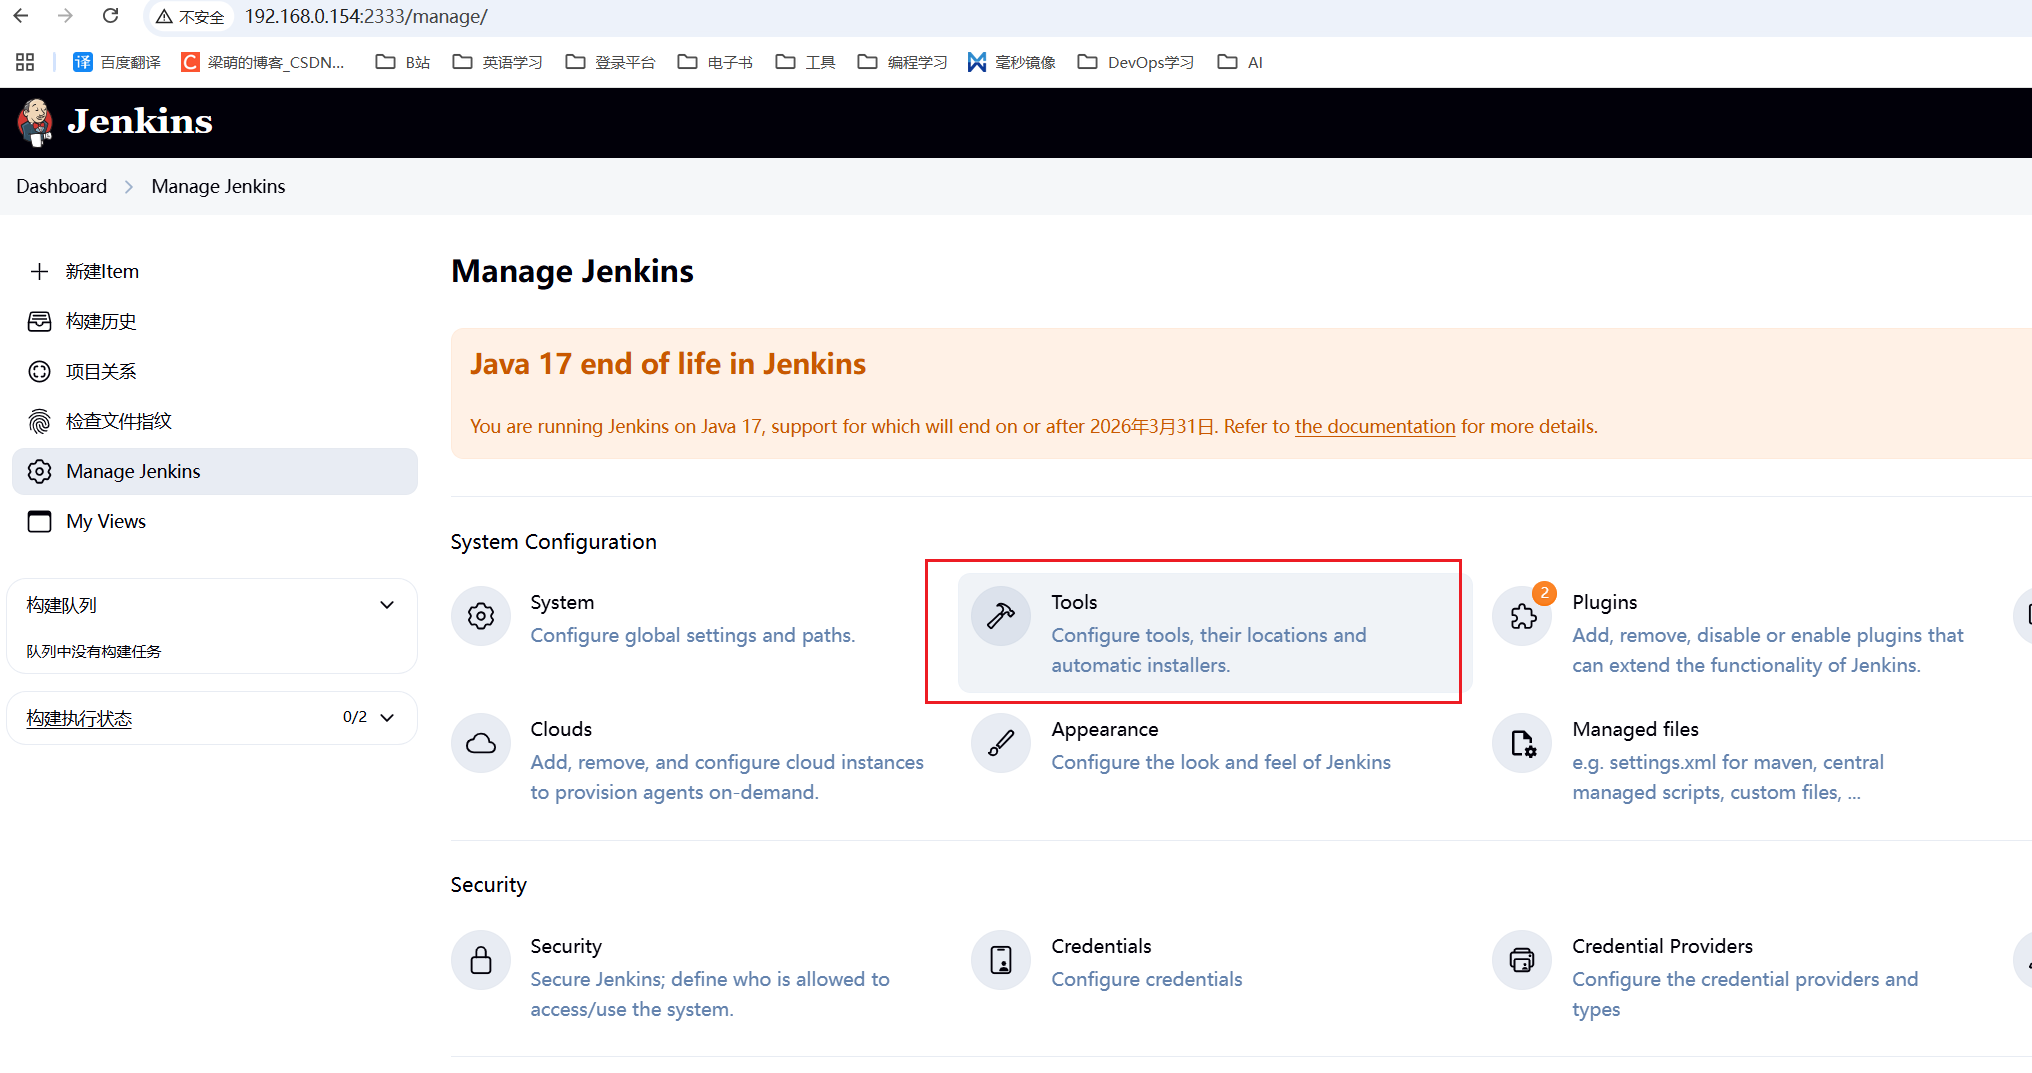This screenshot has width=2032, height=1073.
Task: Open the 电子书 bookmark folder
Action: coord(715,62)
